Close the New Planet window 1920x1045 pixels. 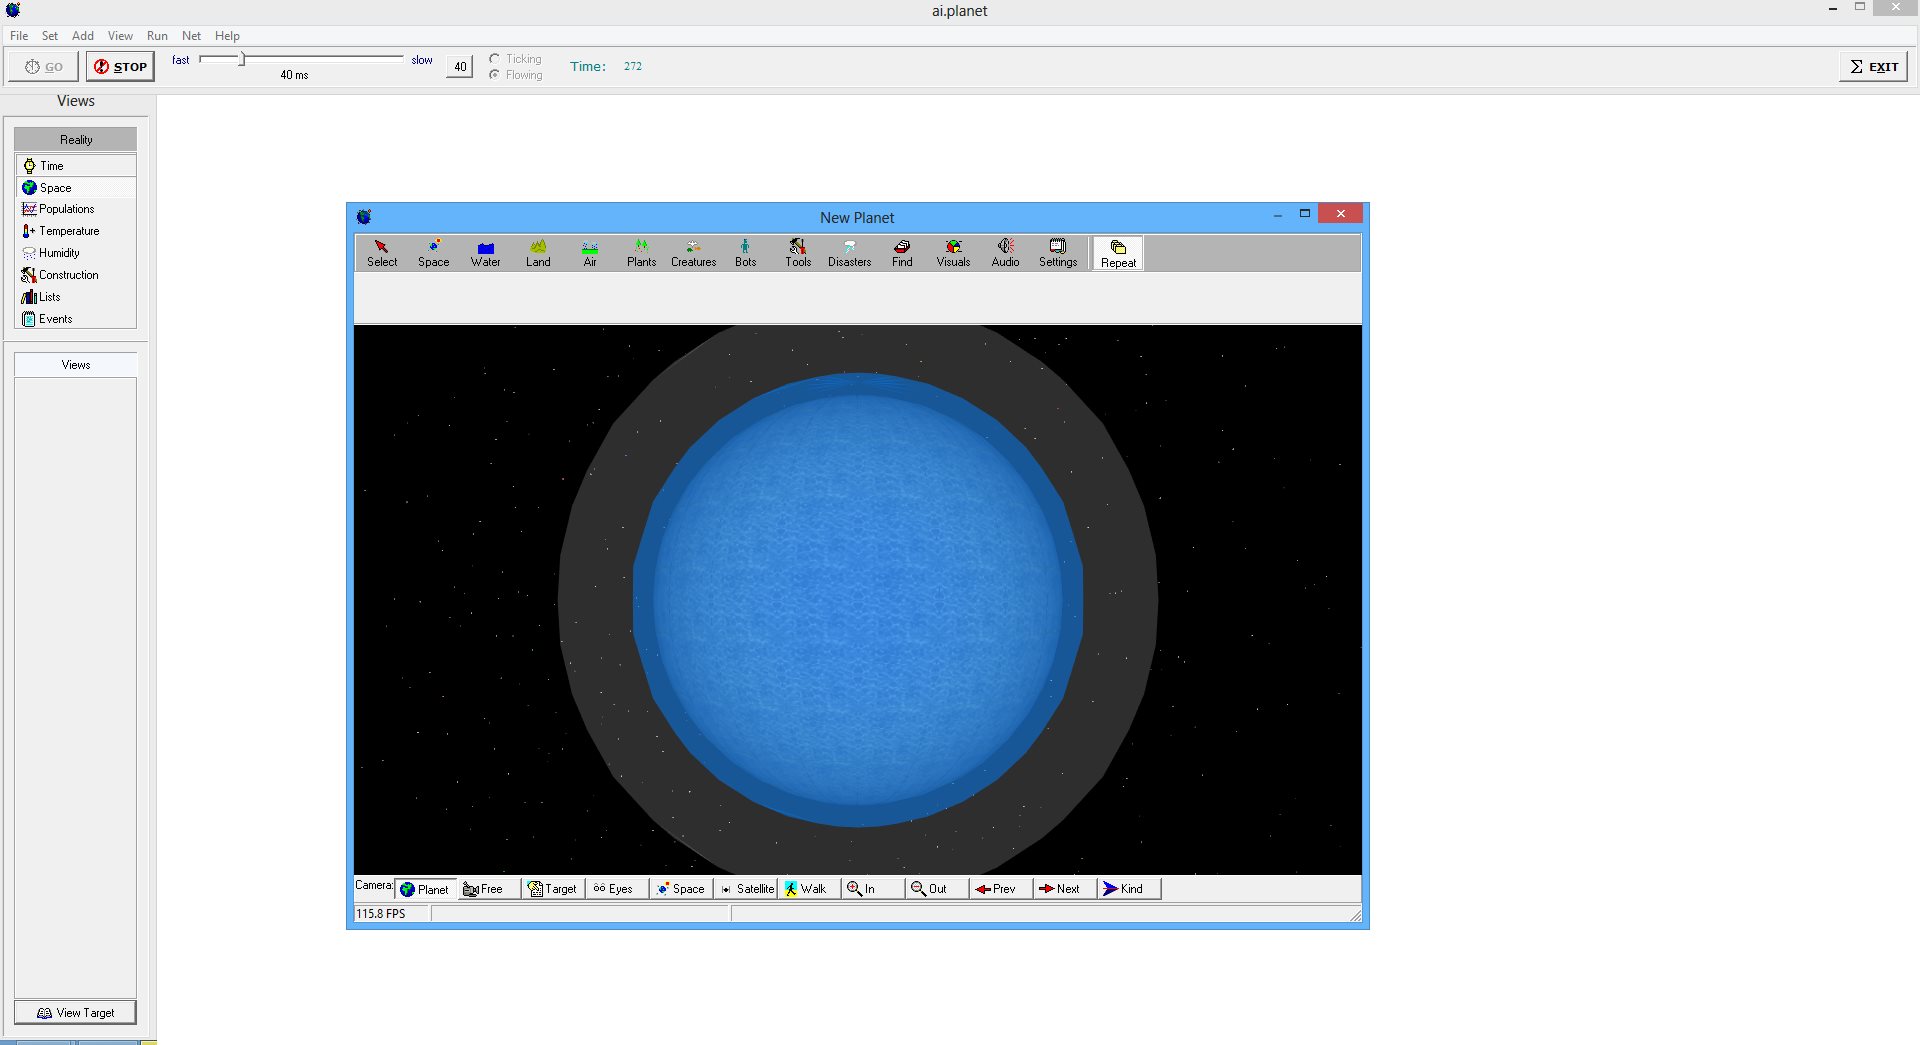pos(1340,213)
